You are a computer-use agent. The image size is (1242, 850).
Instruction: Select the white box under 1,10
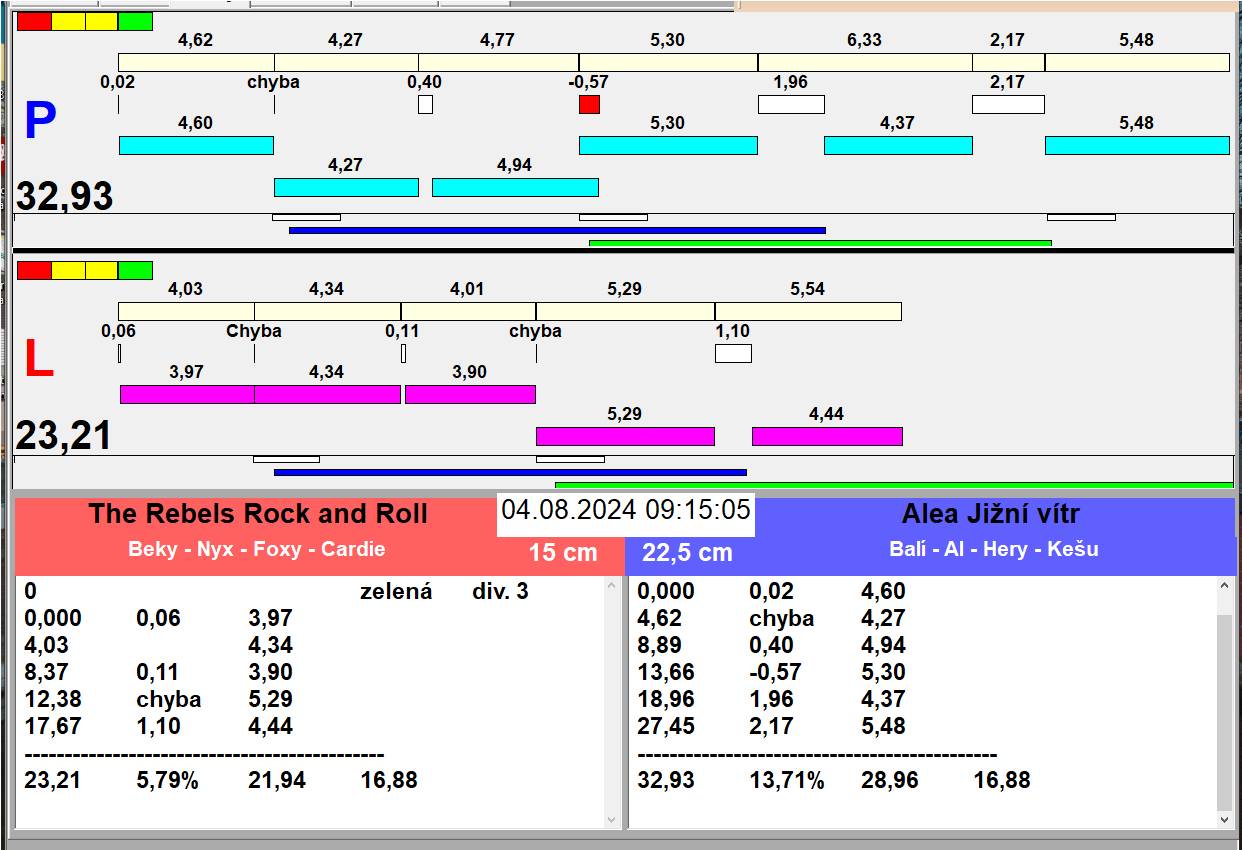[x=733, y=353]
